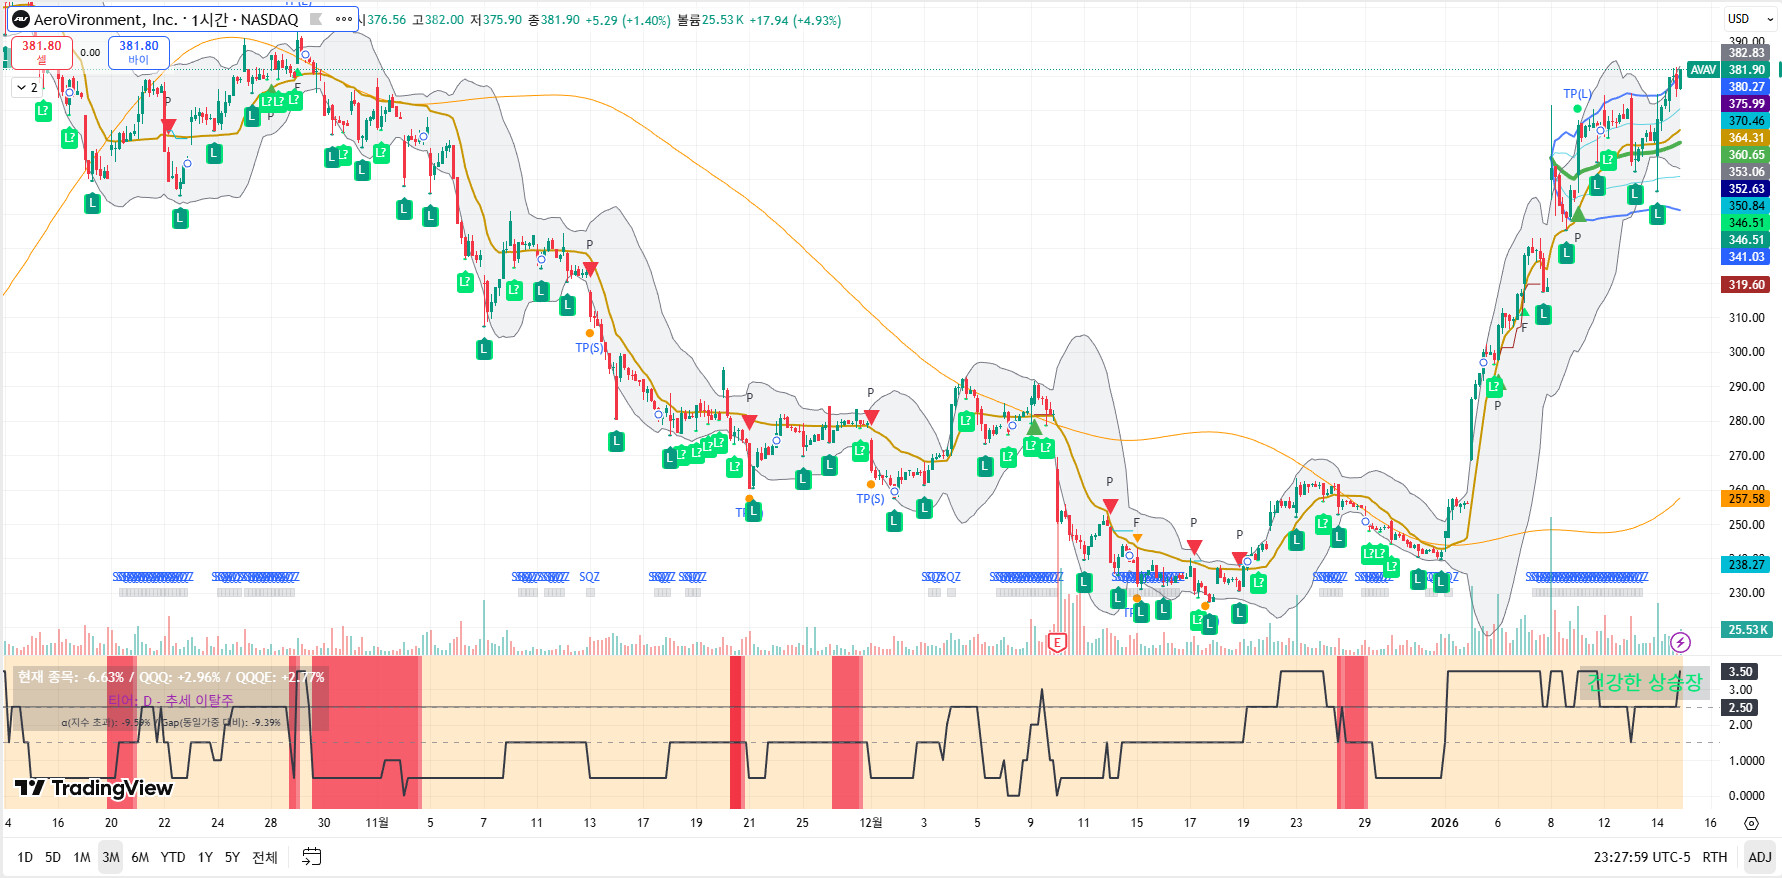Click the red 319.60 price label

click(1747, 285)
